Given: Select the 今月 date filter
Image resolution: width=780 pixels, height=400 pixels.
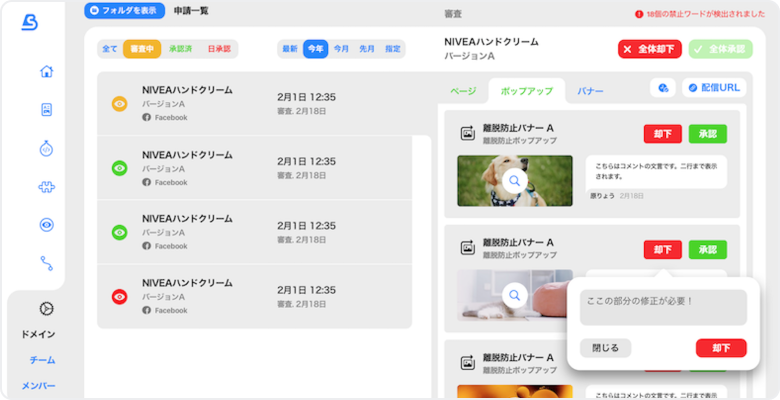Looking at the screenshot, I should pos(341,49).
